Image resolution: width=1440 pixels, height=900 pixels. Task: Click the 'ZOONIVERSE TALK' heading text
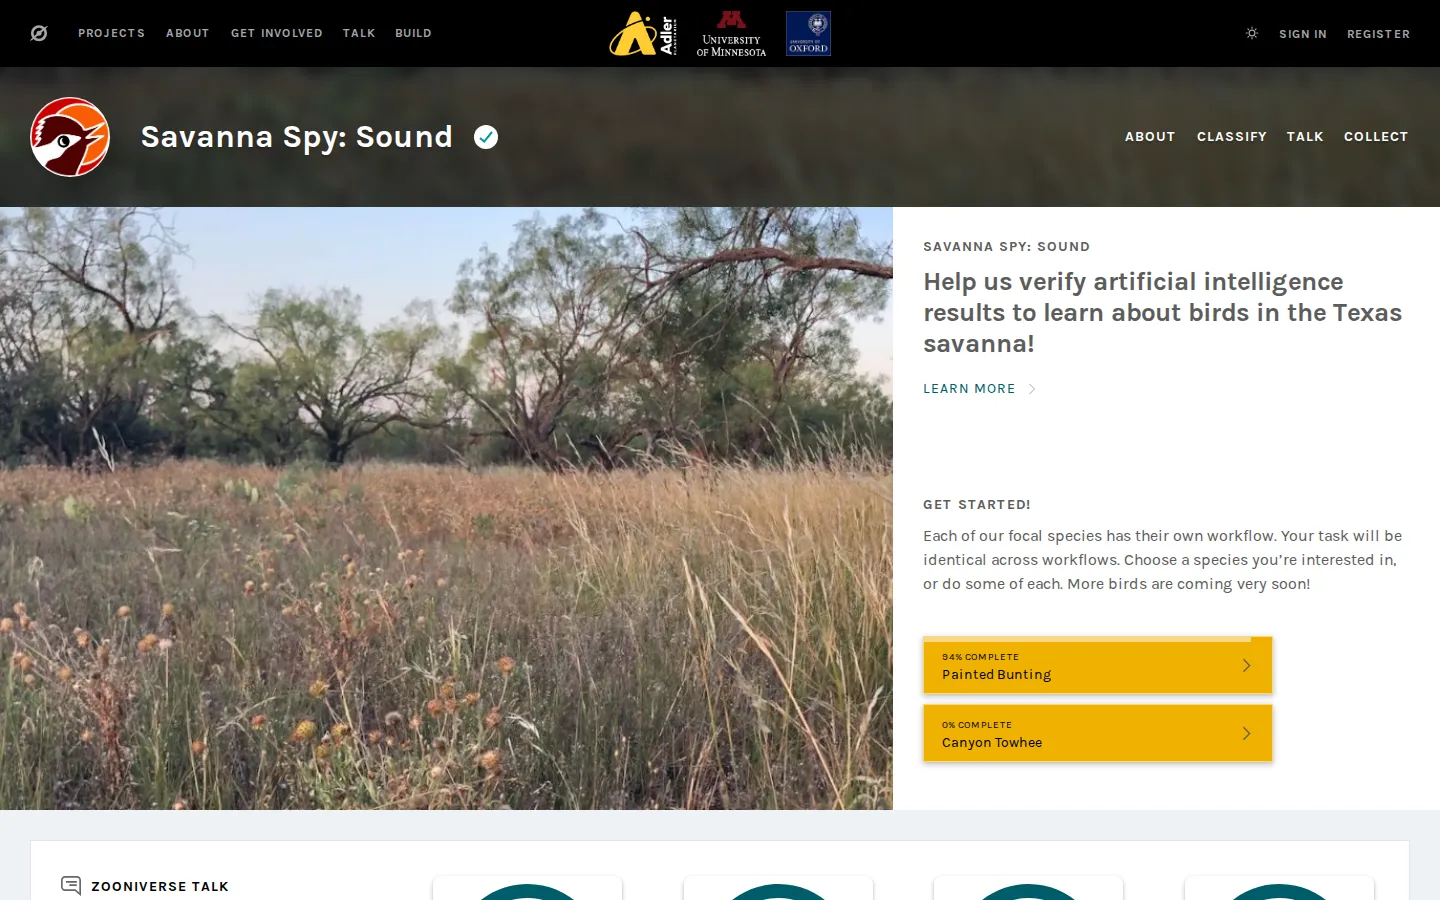160,886
